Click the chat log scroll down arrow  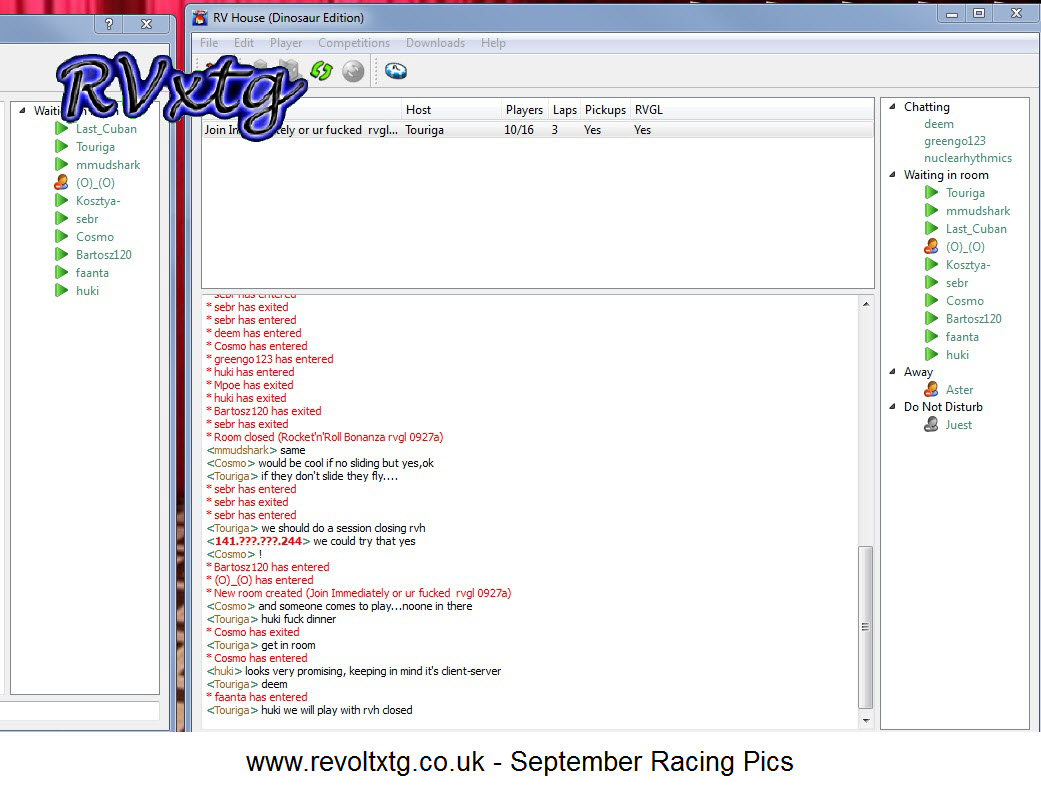pyautogui.click(x=866, y=720)
